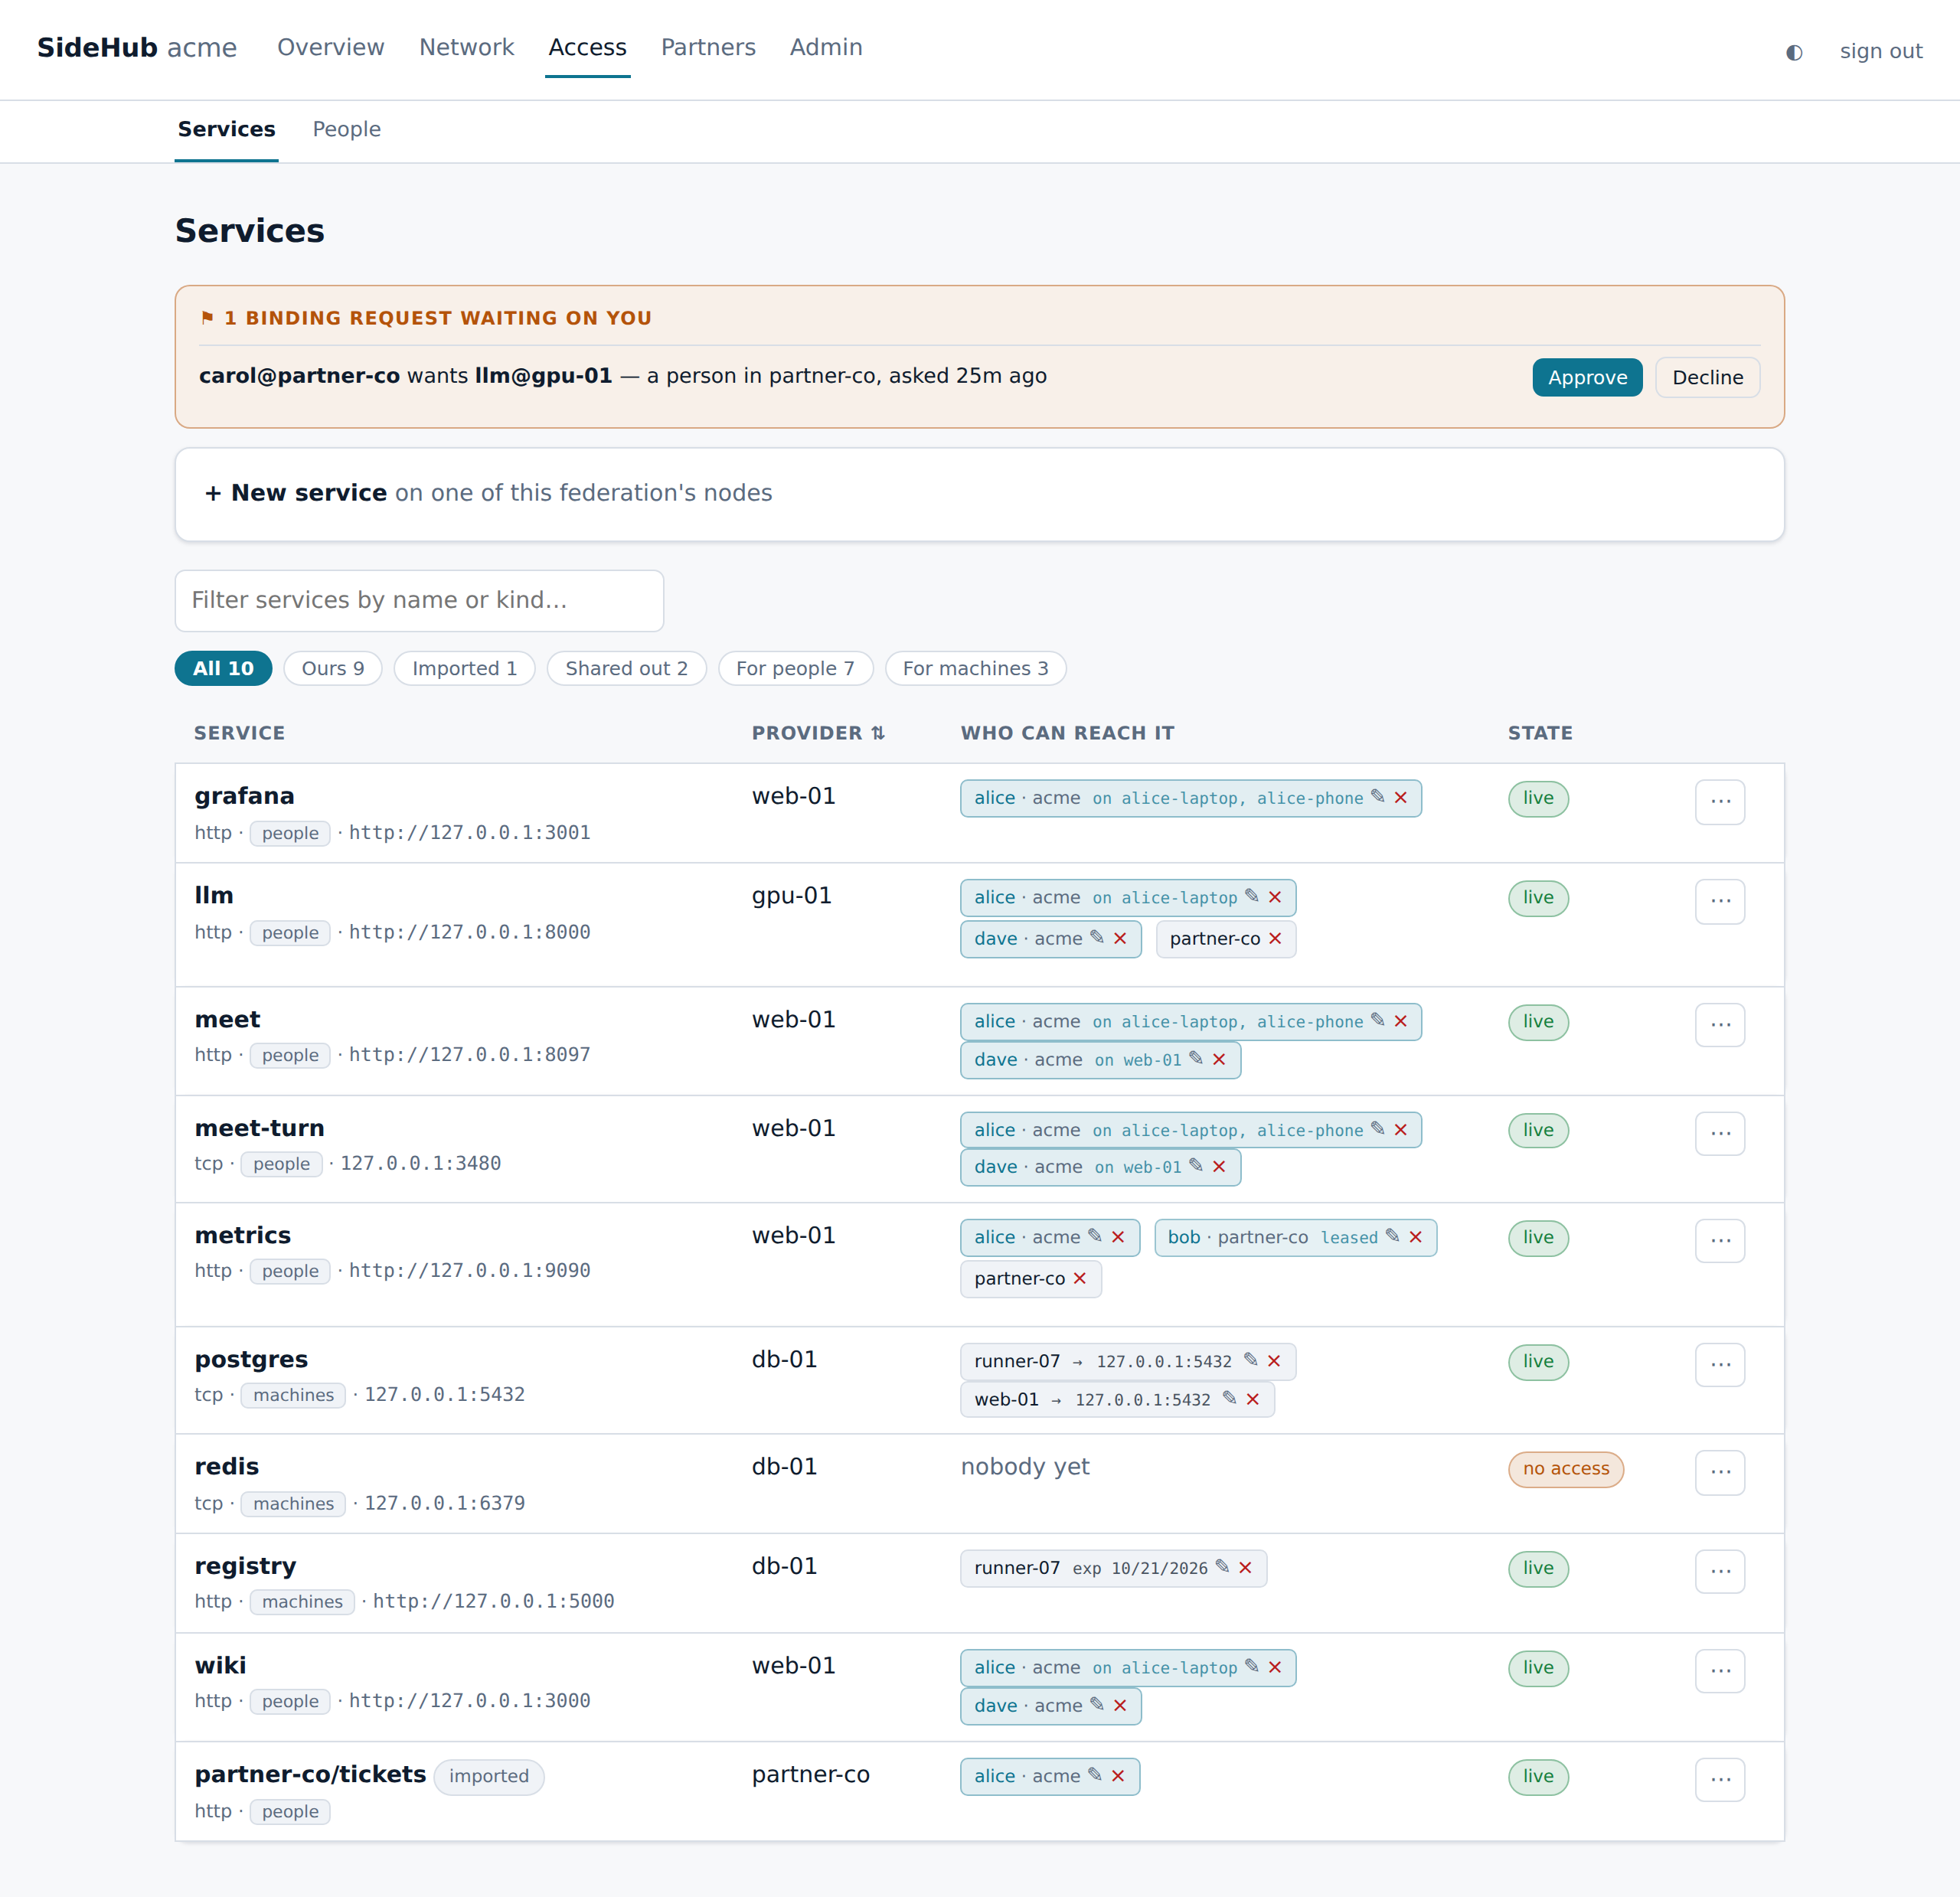1960x1897 pixels.
Task: Remove alice from partner-co/tickets
Action: [x=1118, y=1777]
